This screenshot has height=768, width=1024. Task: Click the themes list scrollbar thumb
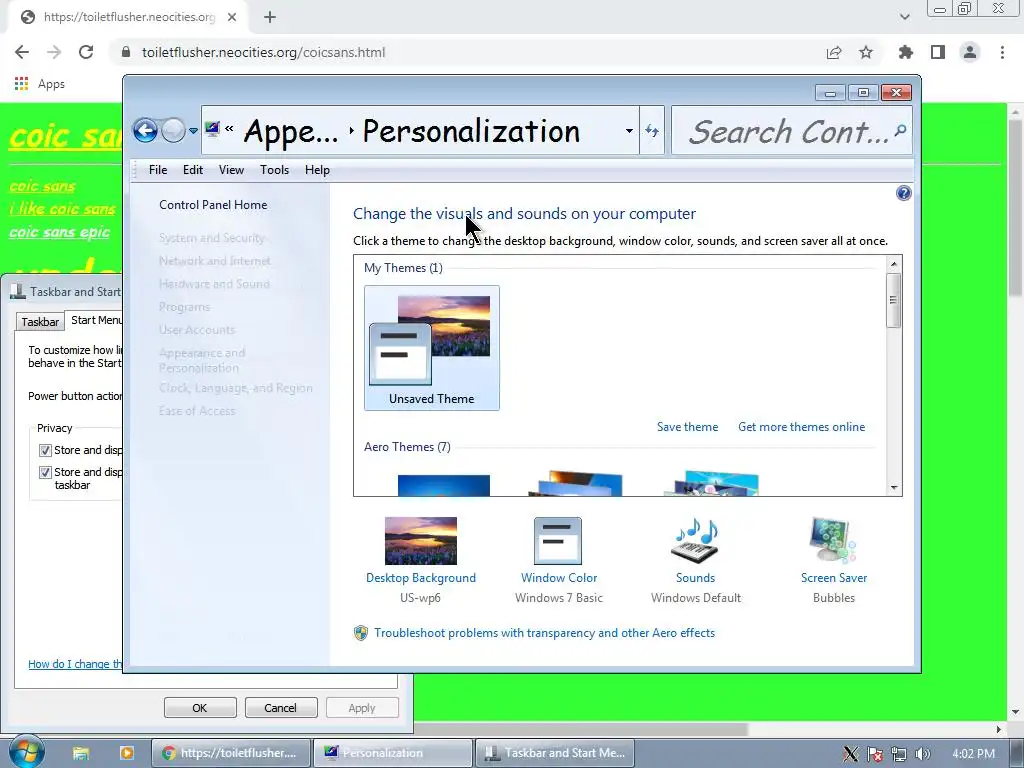pos(893,300)
